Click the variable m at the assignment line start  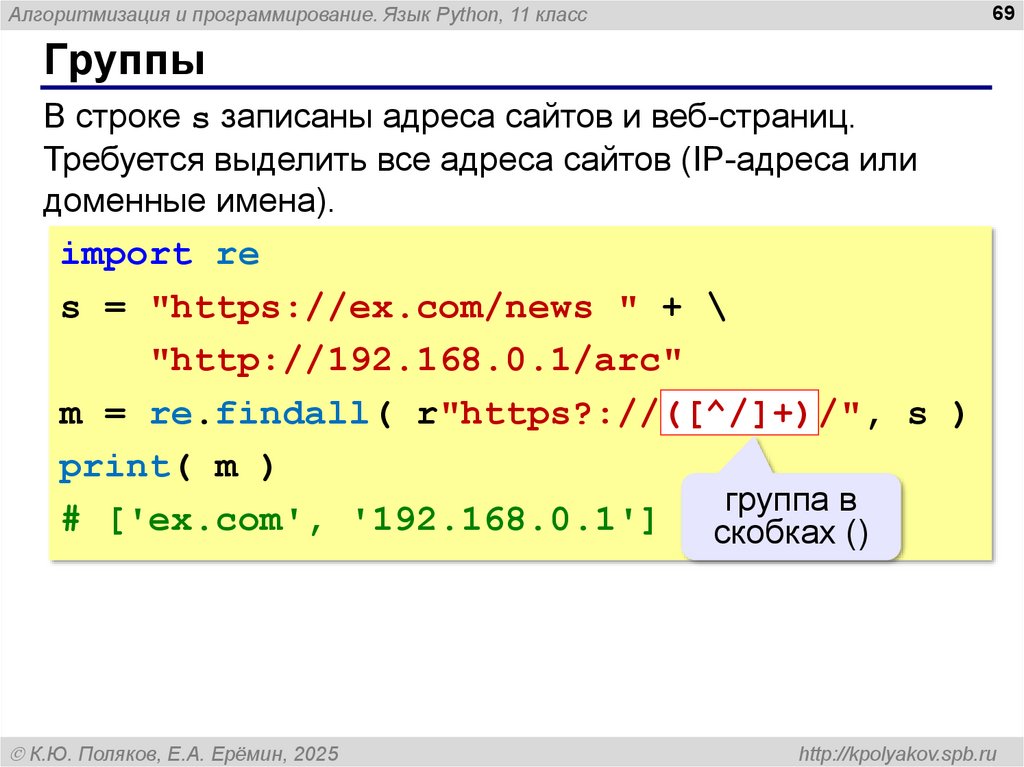click(x=71, y=413)
